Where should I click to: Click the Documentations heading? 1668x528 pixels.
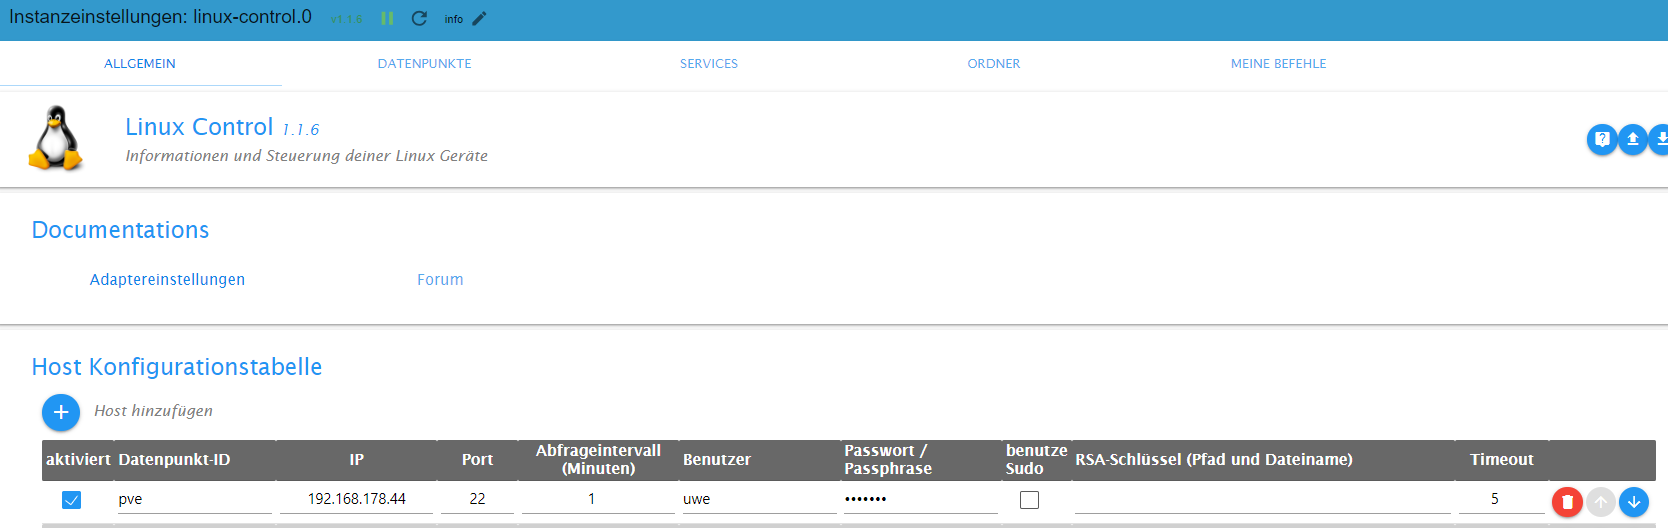coord(120,230)
